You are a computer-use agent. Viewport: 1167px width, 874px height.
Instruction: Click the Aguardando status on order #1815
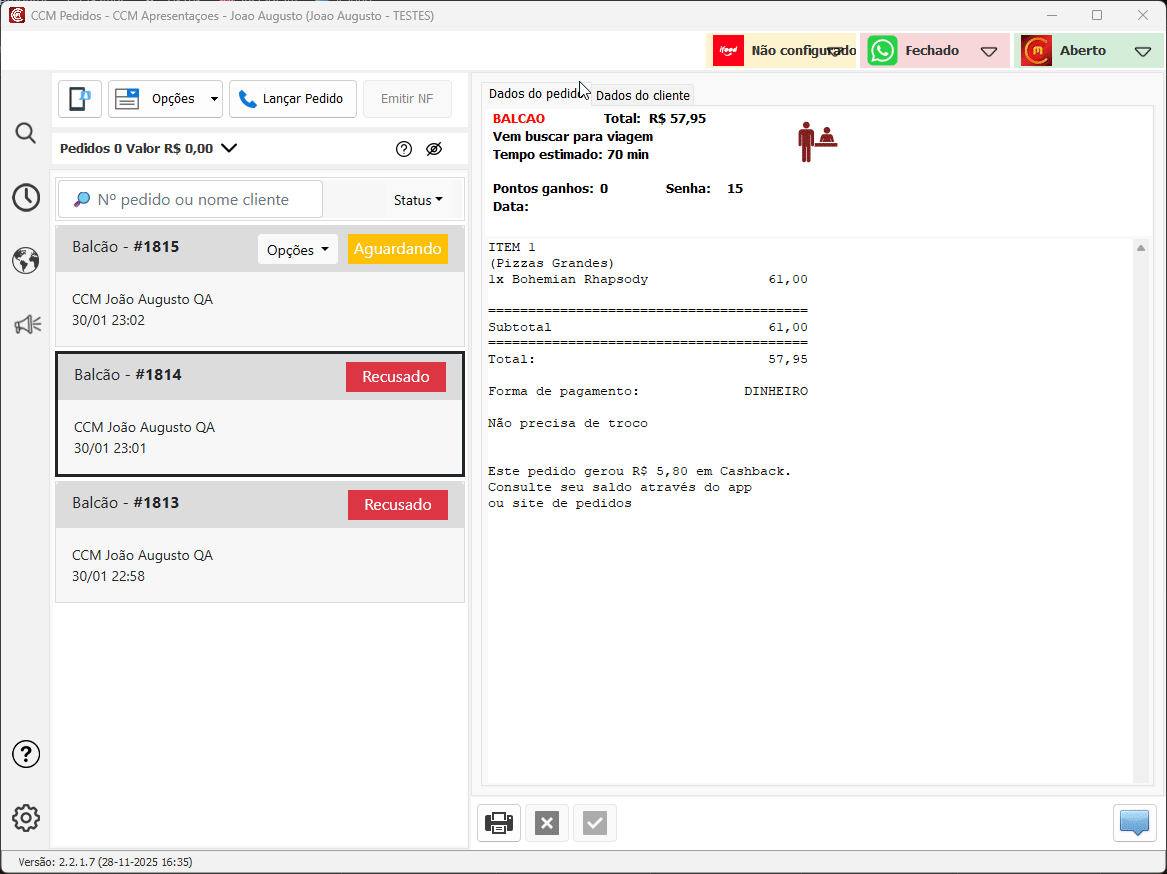tap(397, 249)
